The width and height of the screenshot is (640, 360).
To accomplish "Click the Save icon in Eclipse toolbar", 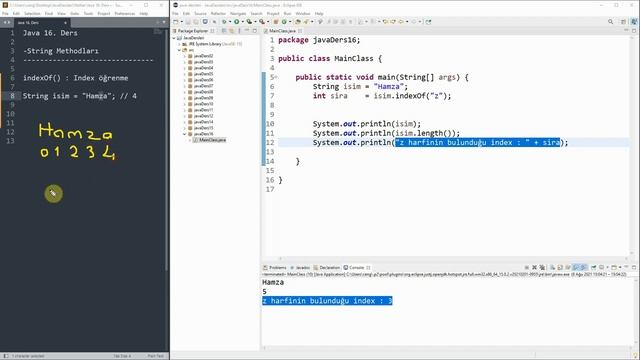I will (x=188, y=22).
